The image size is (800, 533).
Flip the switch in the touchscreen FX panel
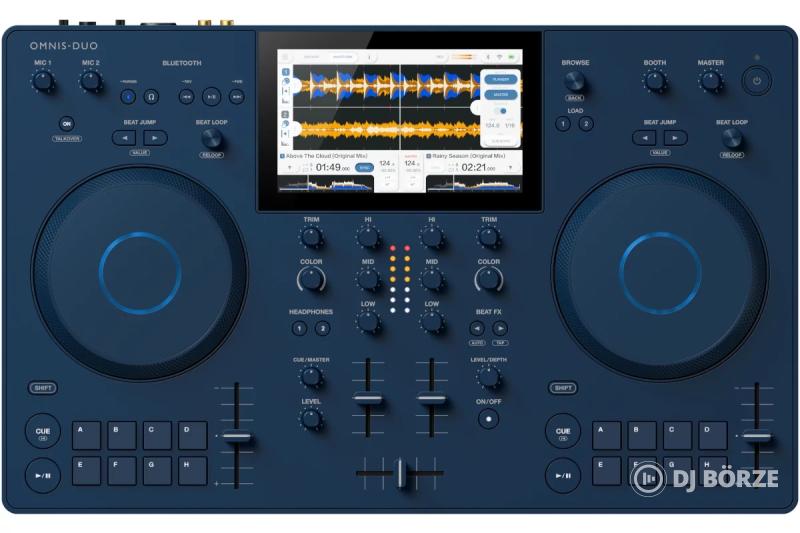pyautogui.click(x=501, y=111)
